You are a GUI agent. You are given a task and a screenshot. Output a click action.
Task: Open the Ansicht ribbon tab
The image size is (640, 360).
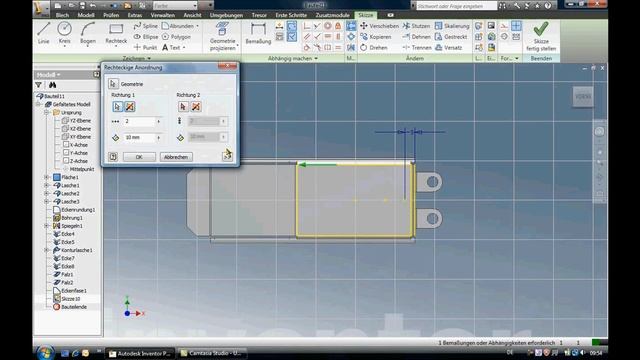pos(192,15)
